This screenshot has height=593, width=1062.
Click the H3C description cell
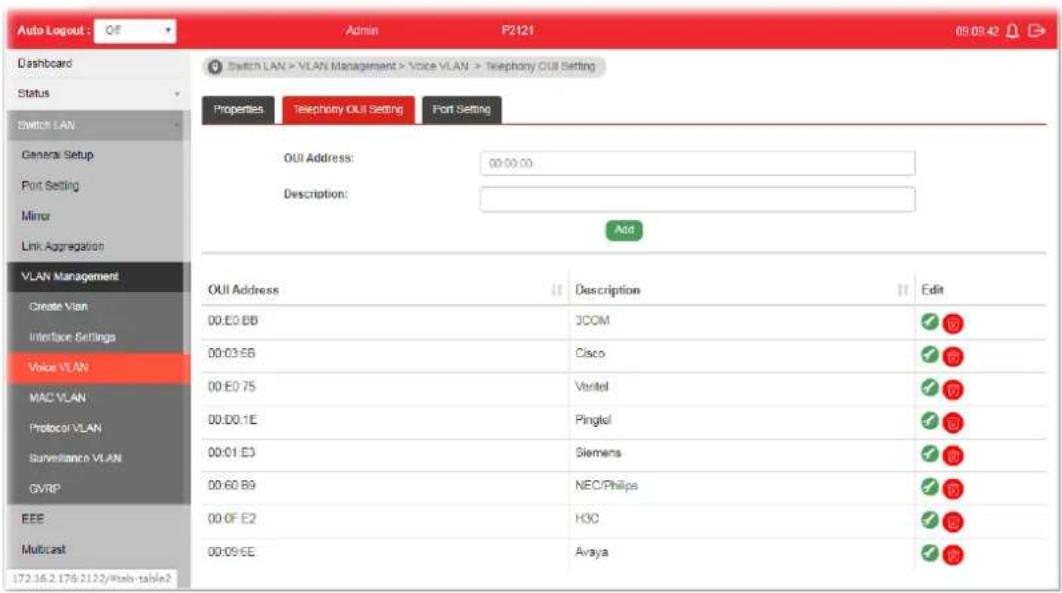pos(587,519)
